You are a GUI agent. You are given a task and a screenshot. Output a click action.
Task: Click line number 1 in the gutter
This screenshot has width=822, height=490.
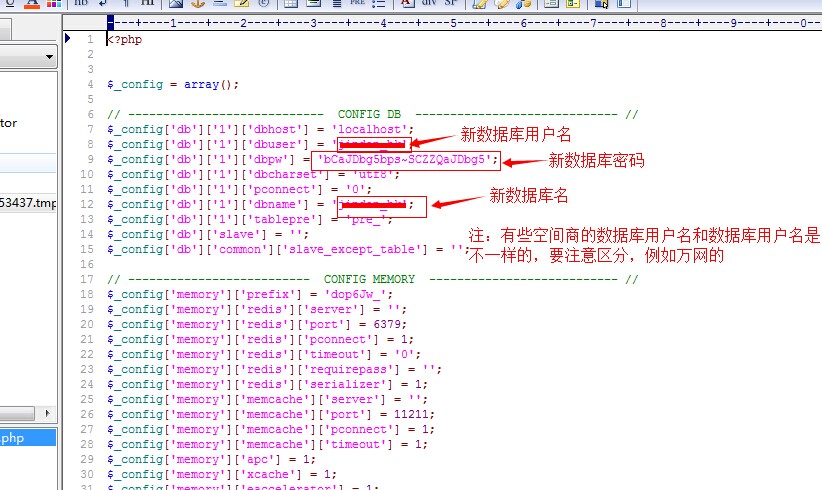click(x=90, y=39)
